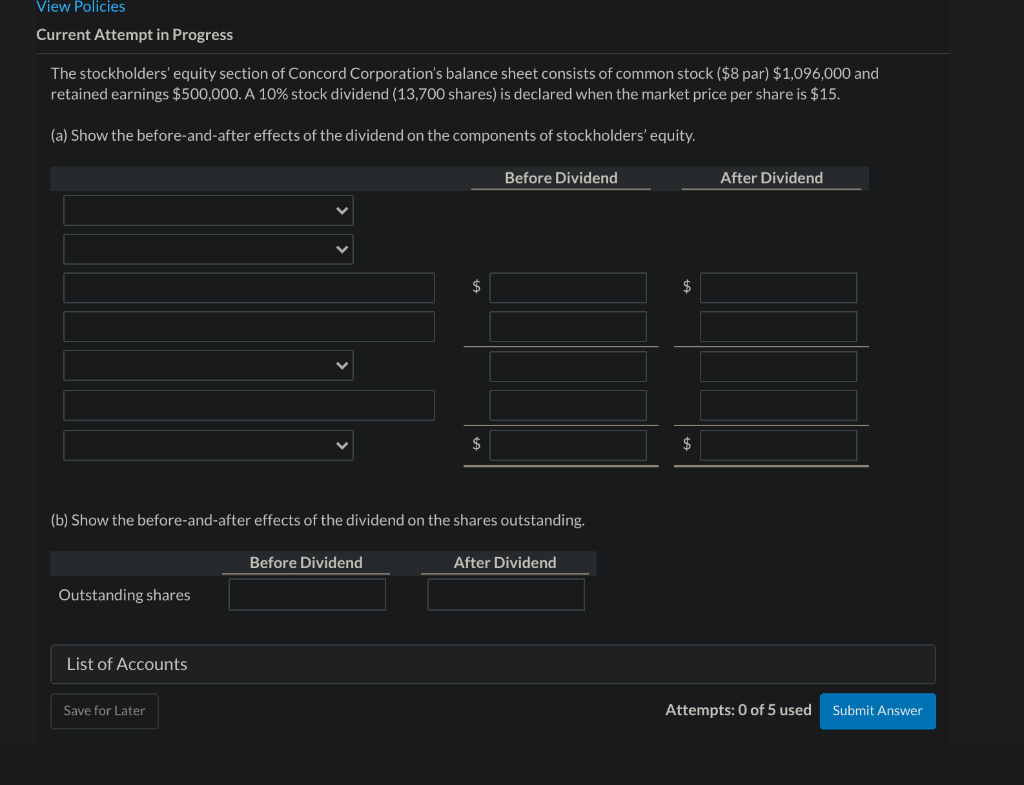Click the bottom After Dividend total field
Screen dimensions: 1024x785
[778, 444]
